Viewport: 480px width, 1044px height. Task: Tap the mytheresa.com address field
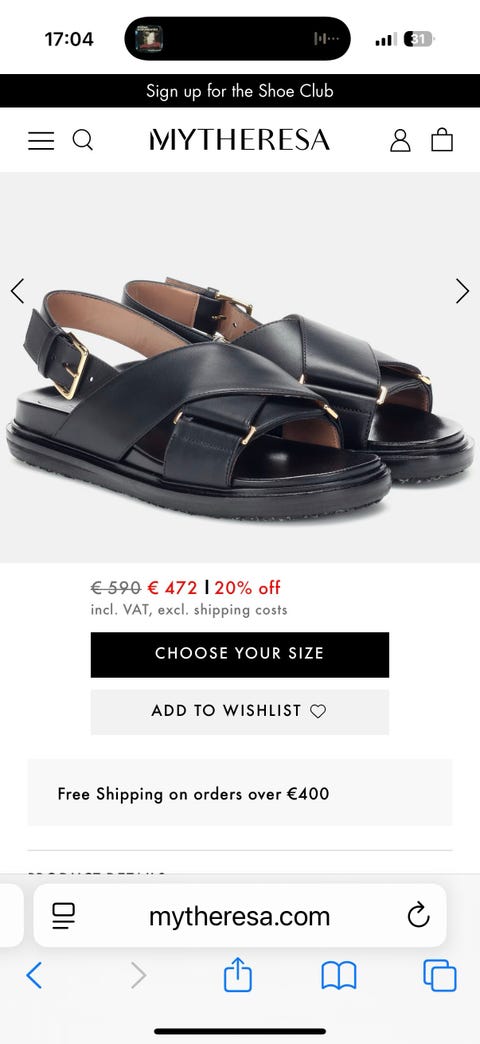click(240, 915)
